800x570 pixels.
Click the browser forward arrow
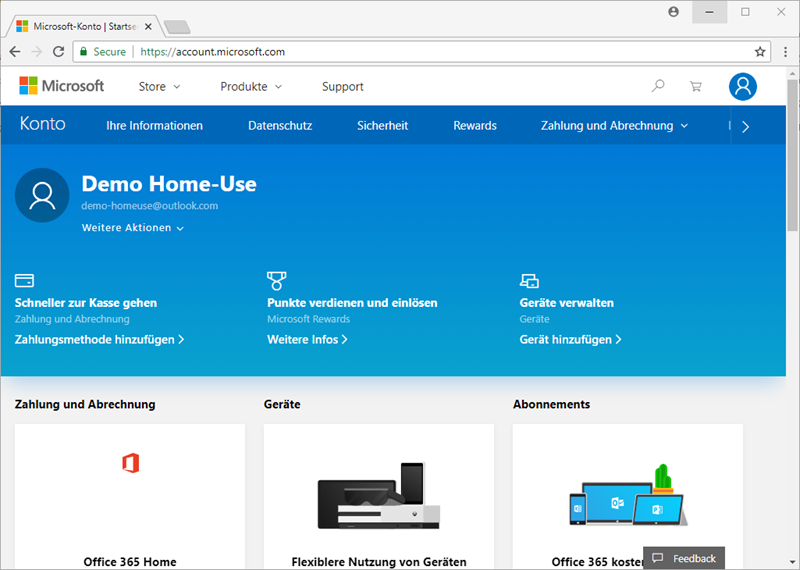click(x=36, y=52)
